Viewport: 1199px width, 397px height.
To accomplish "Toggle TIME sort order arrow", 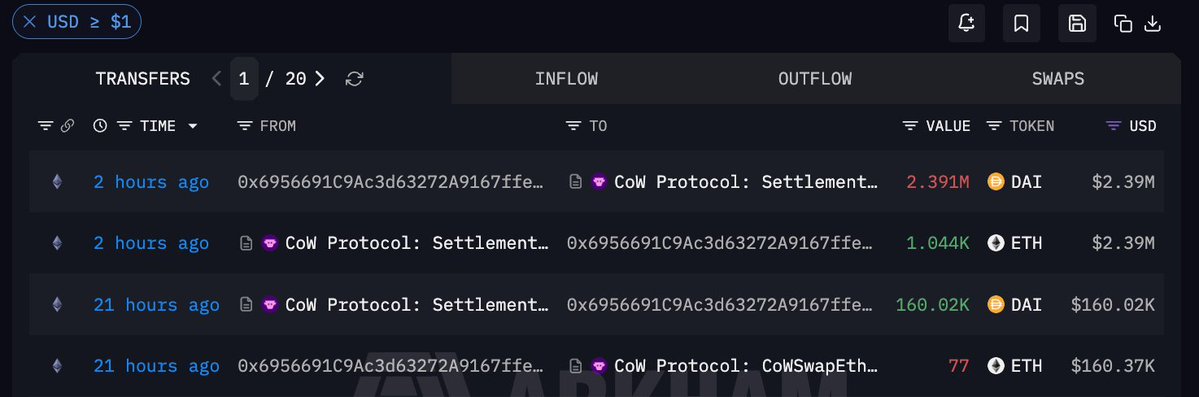I will pyautogui.click(x=193, y=125).
